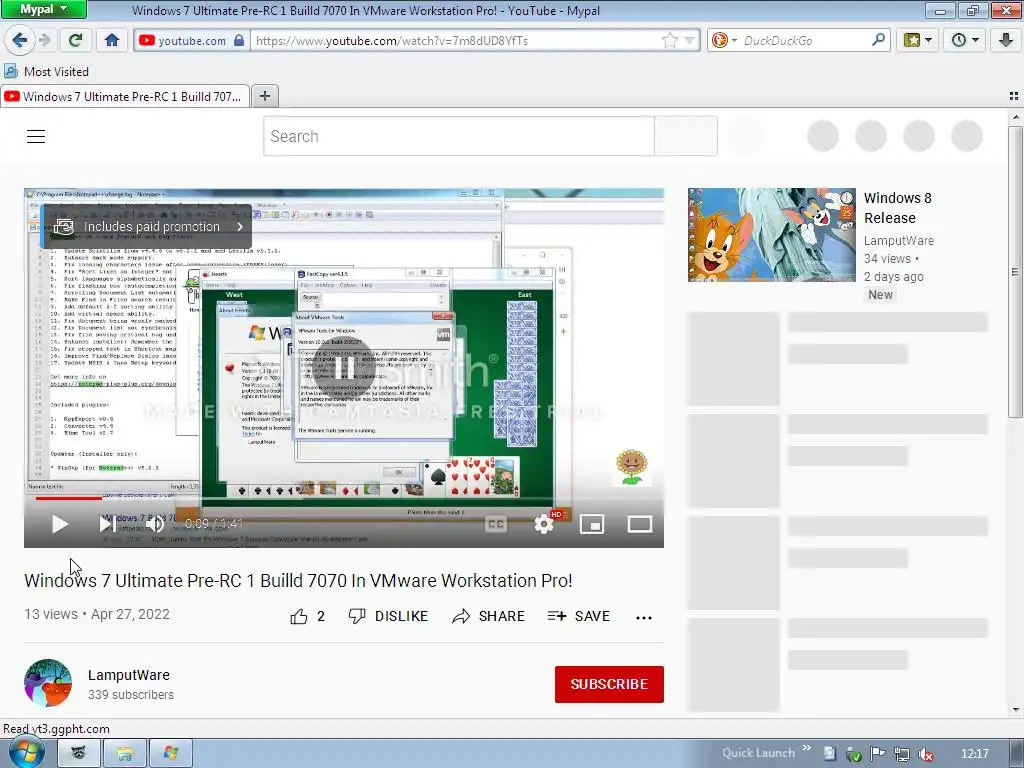The image size is (1024, 768).
Task: Open the SHARE dialog
Action: pos(488,616)
